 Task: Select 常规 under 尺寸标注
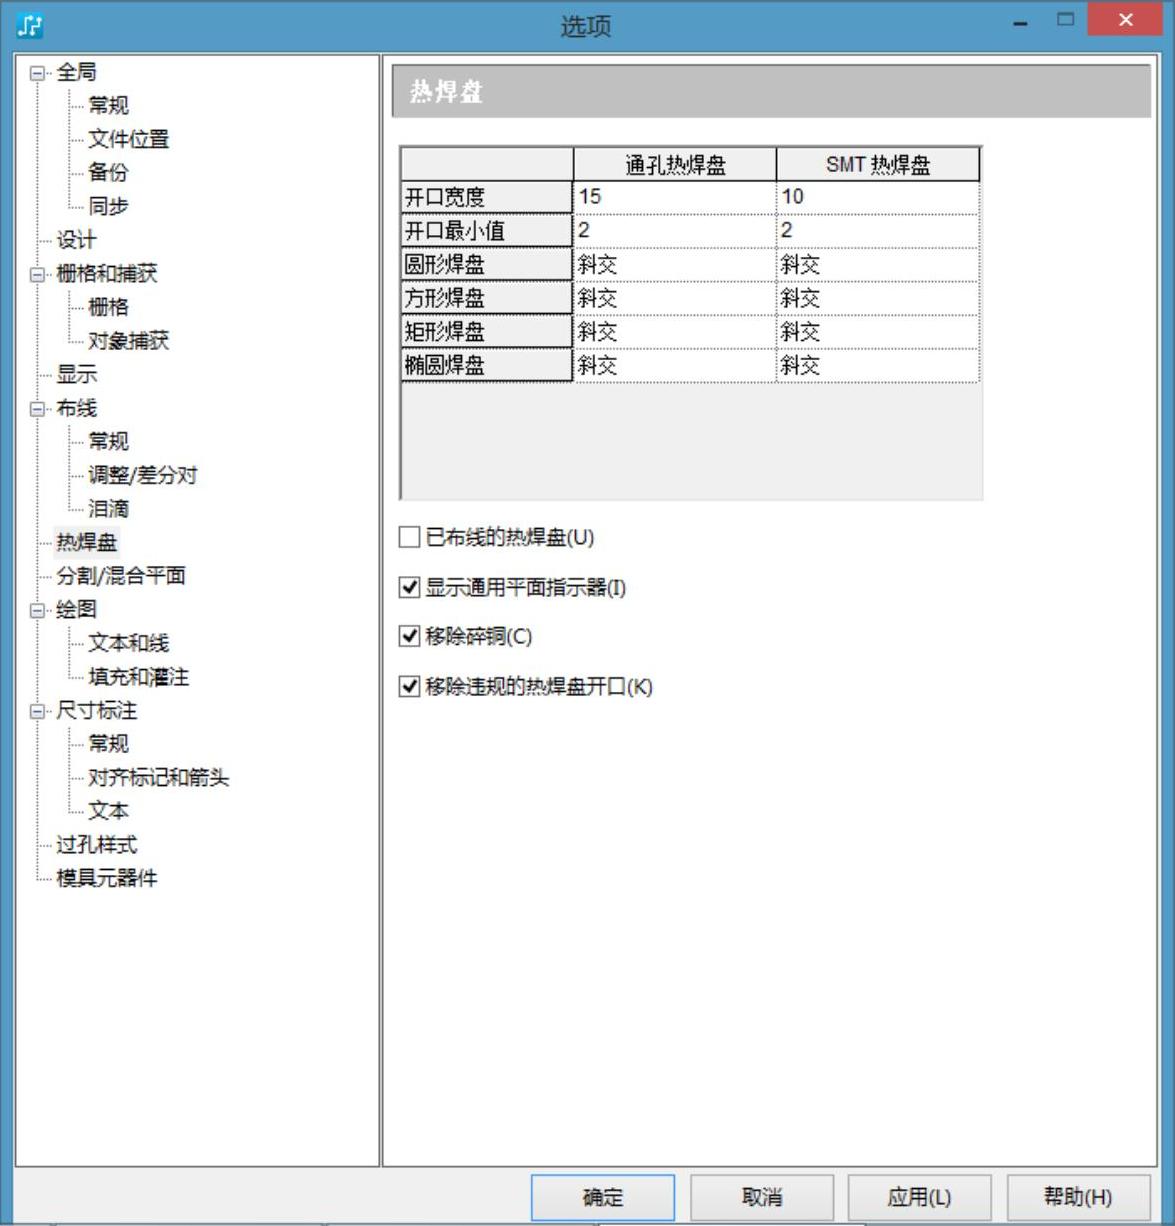108,744
